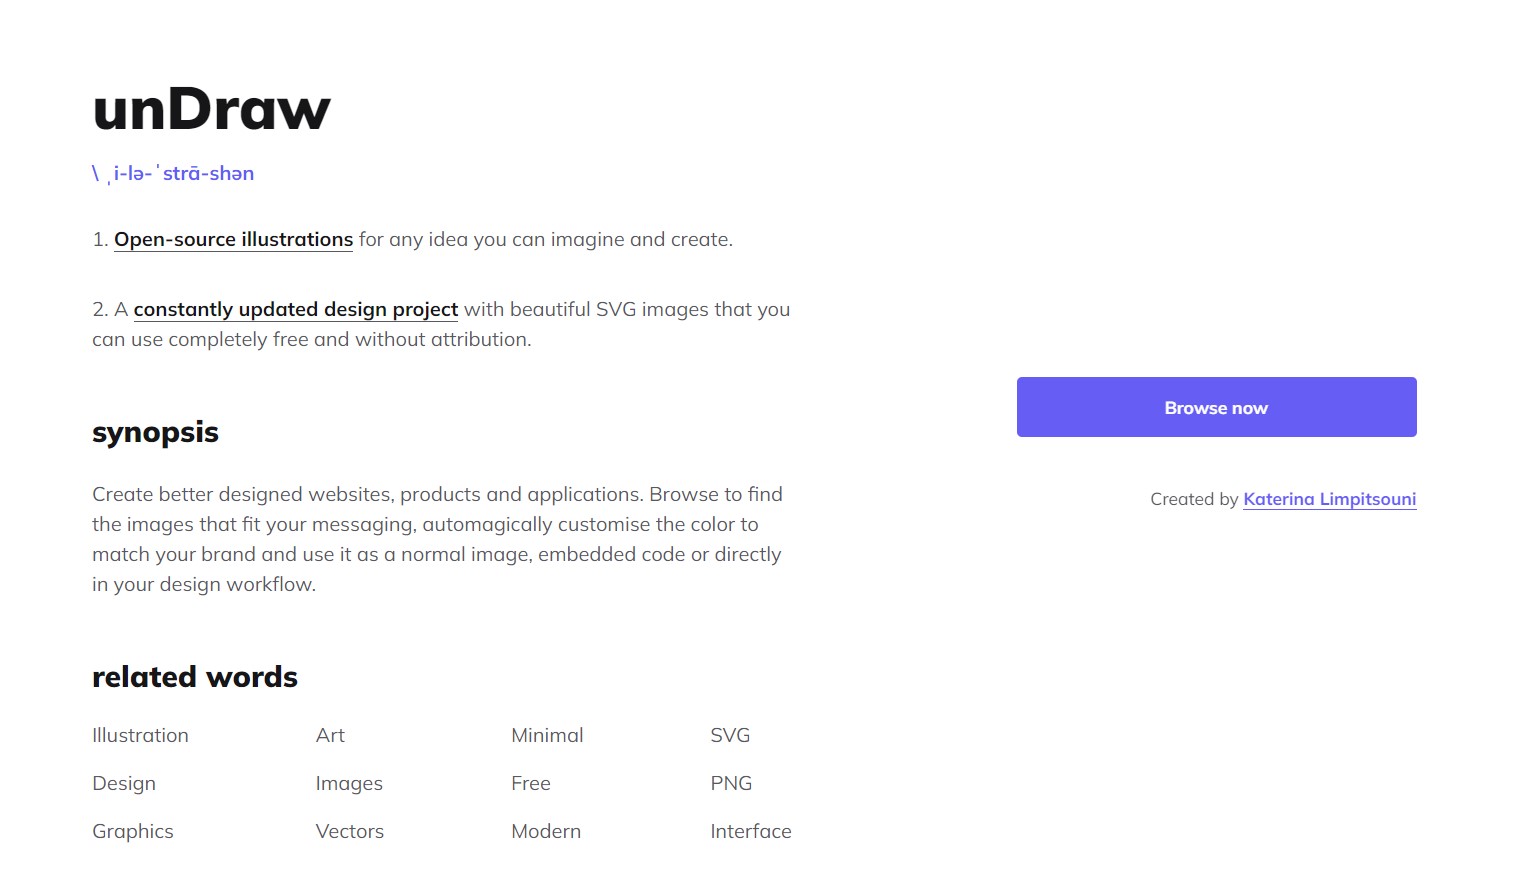The image size is (1531, 887).
Task: Click the related word Design
Action: [124, 784]
